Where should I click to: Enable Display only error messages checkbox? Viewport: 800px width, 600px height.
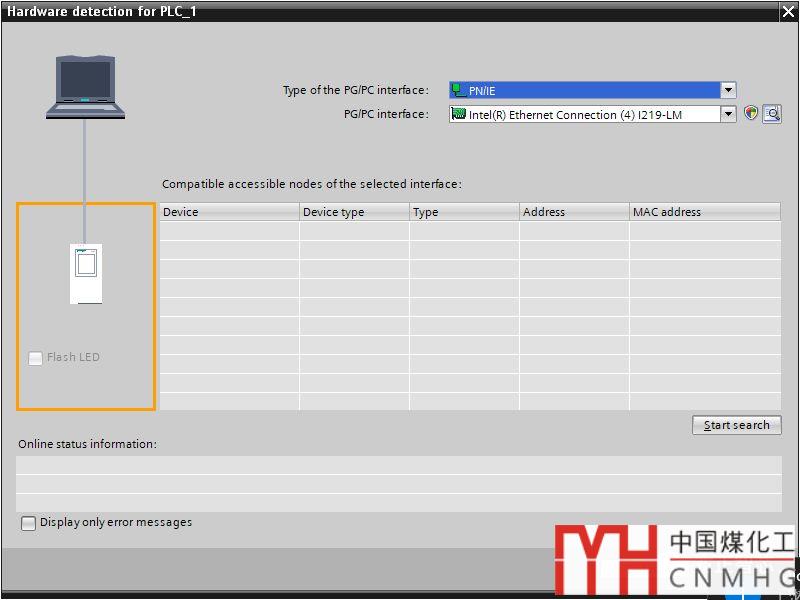28,523
